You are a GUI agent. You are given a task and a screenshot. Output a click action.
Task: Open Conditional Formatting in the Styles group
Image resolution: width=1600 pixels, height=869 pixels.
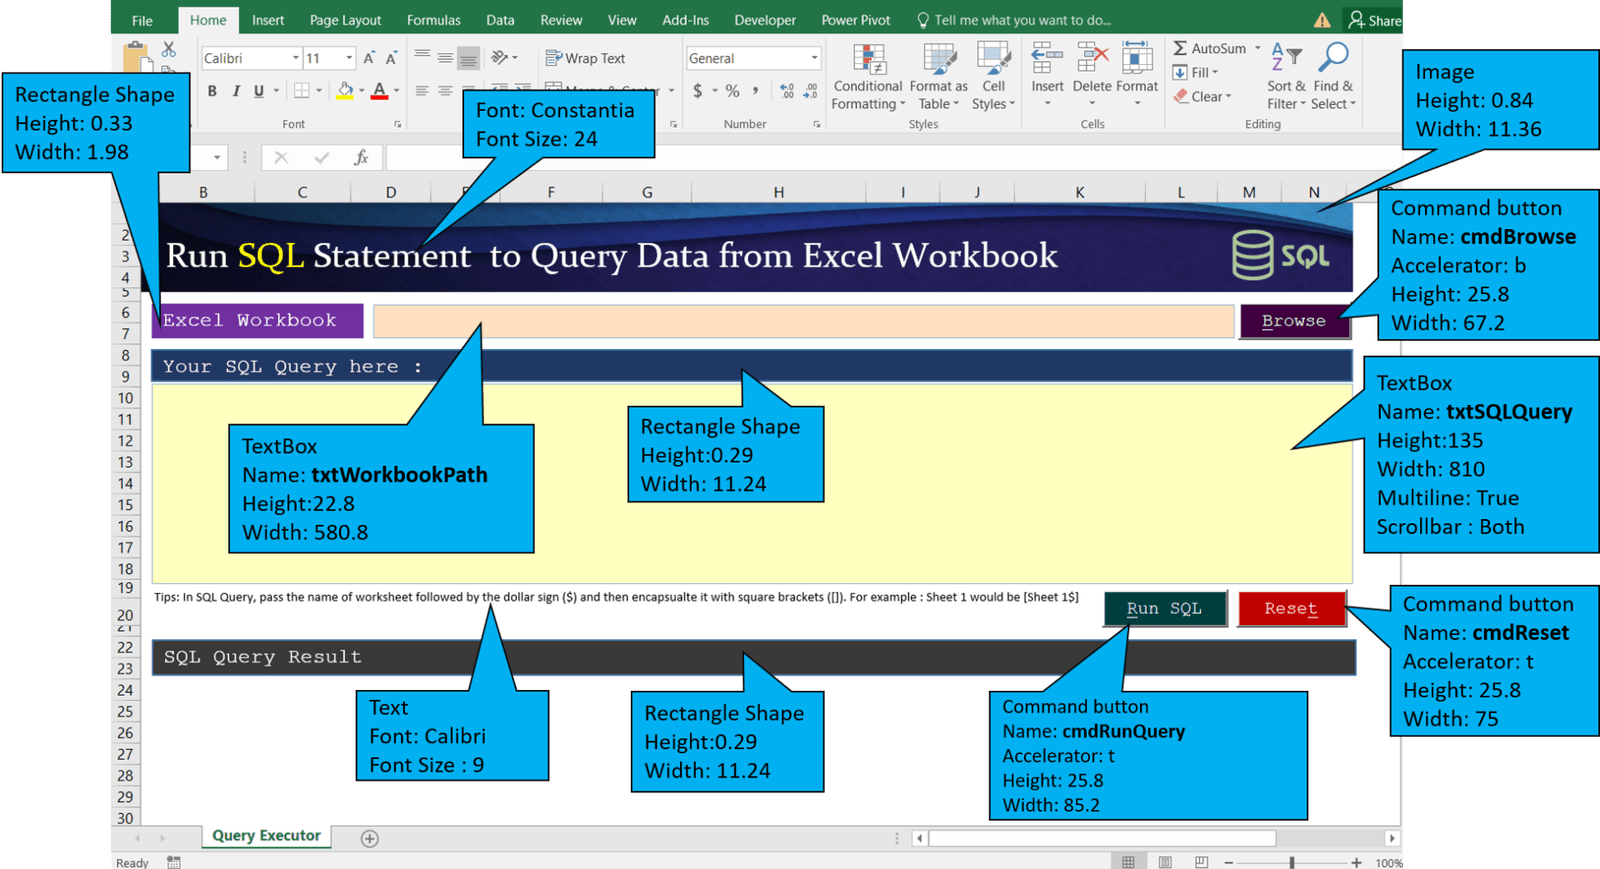[x=867, y=76]
